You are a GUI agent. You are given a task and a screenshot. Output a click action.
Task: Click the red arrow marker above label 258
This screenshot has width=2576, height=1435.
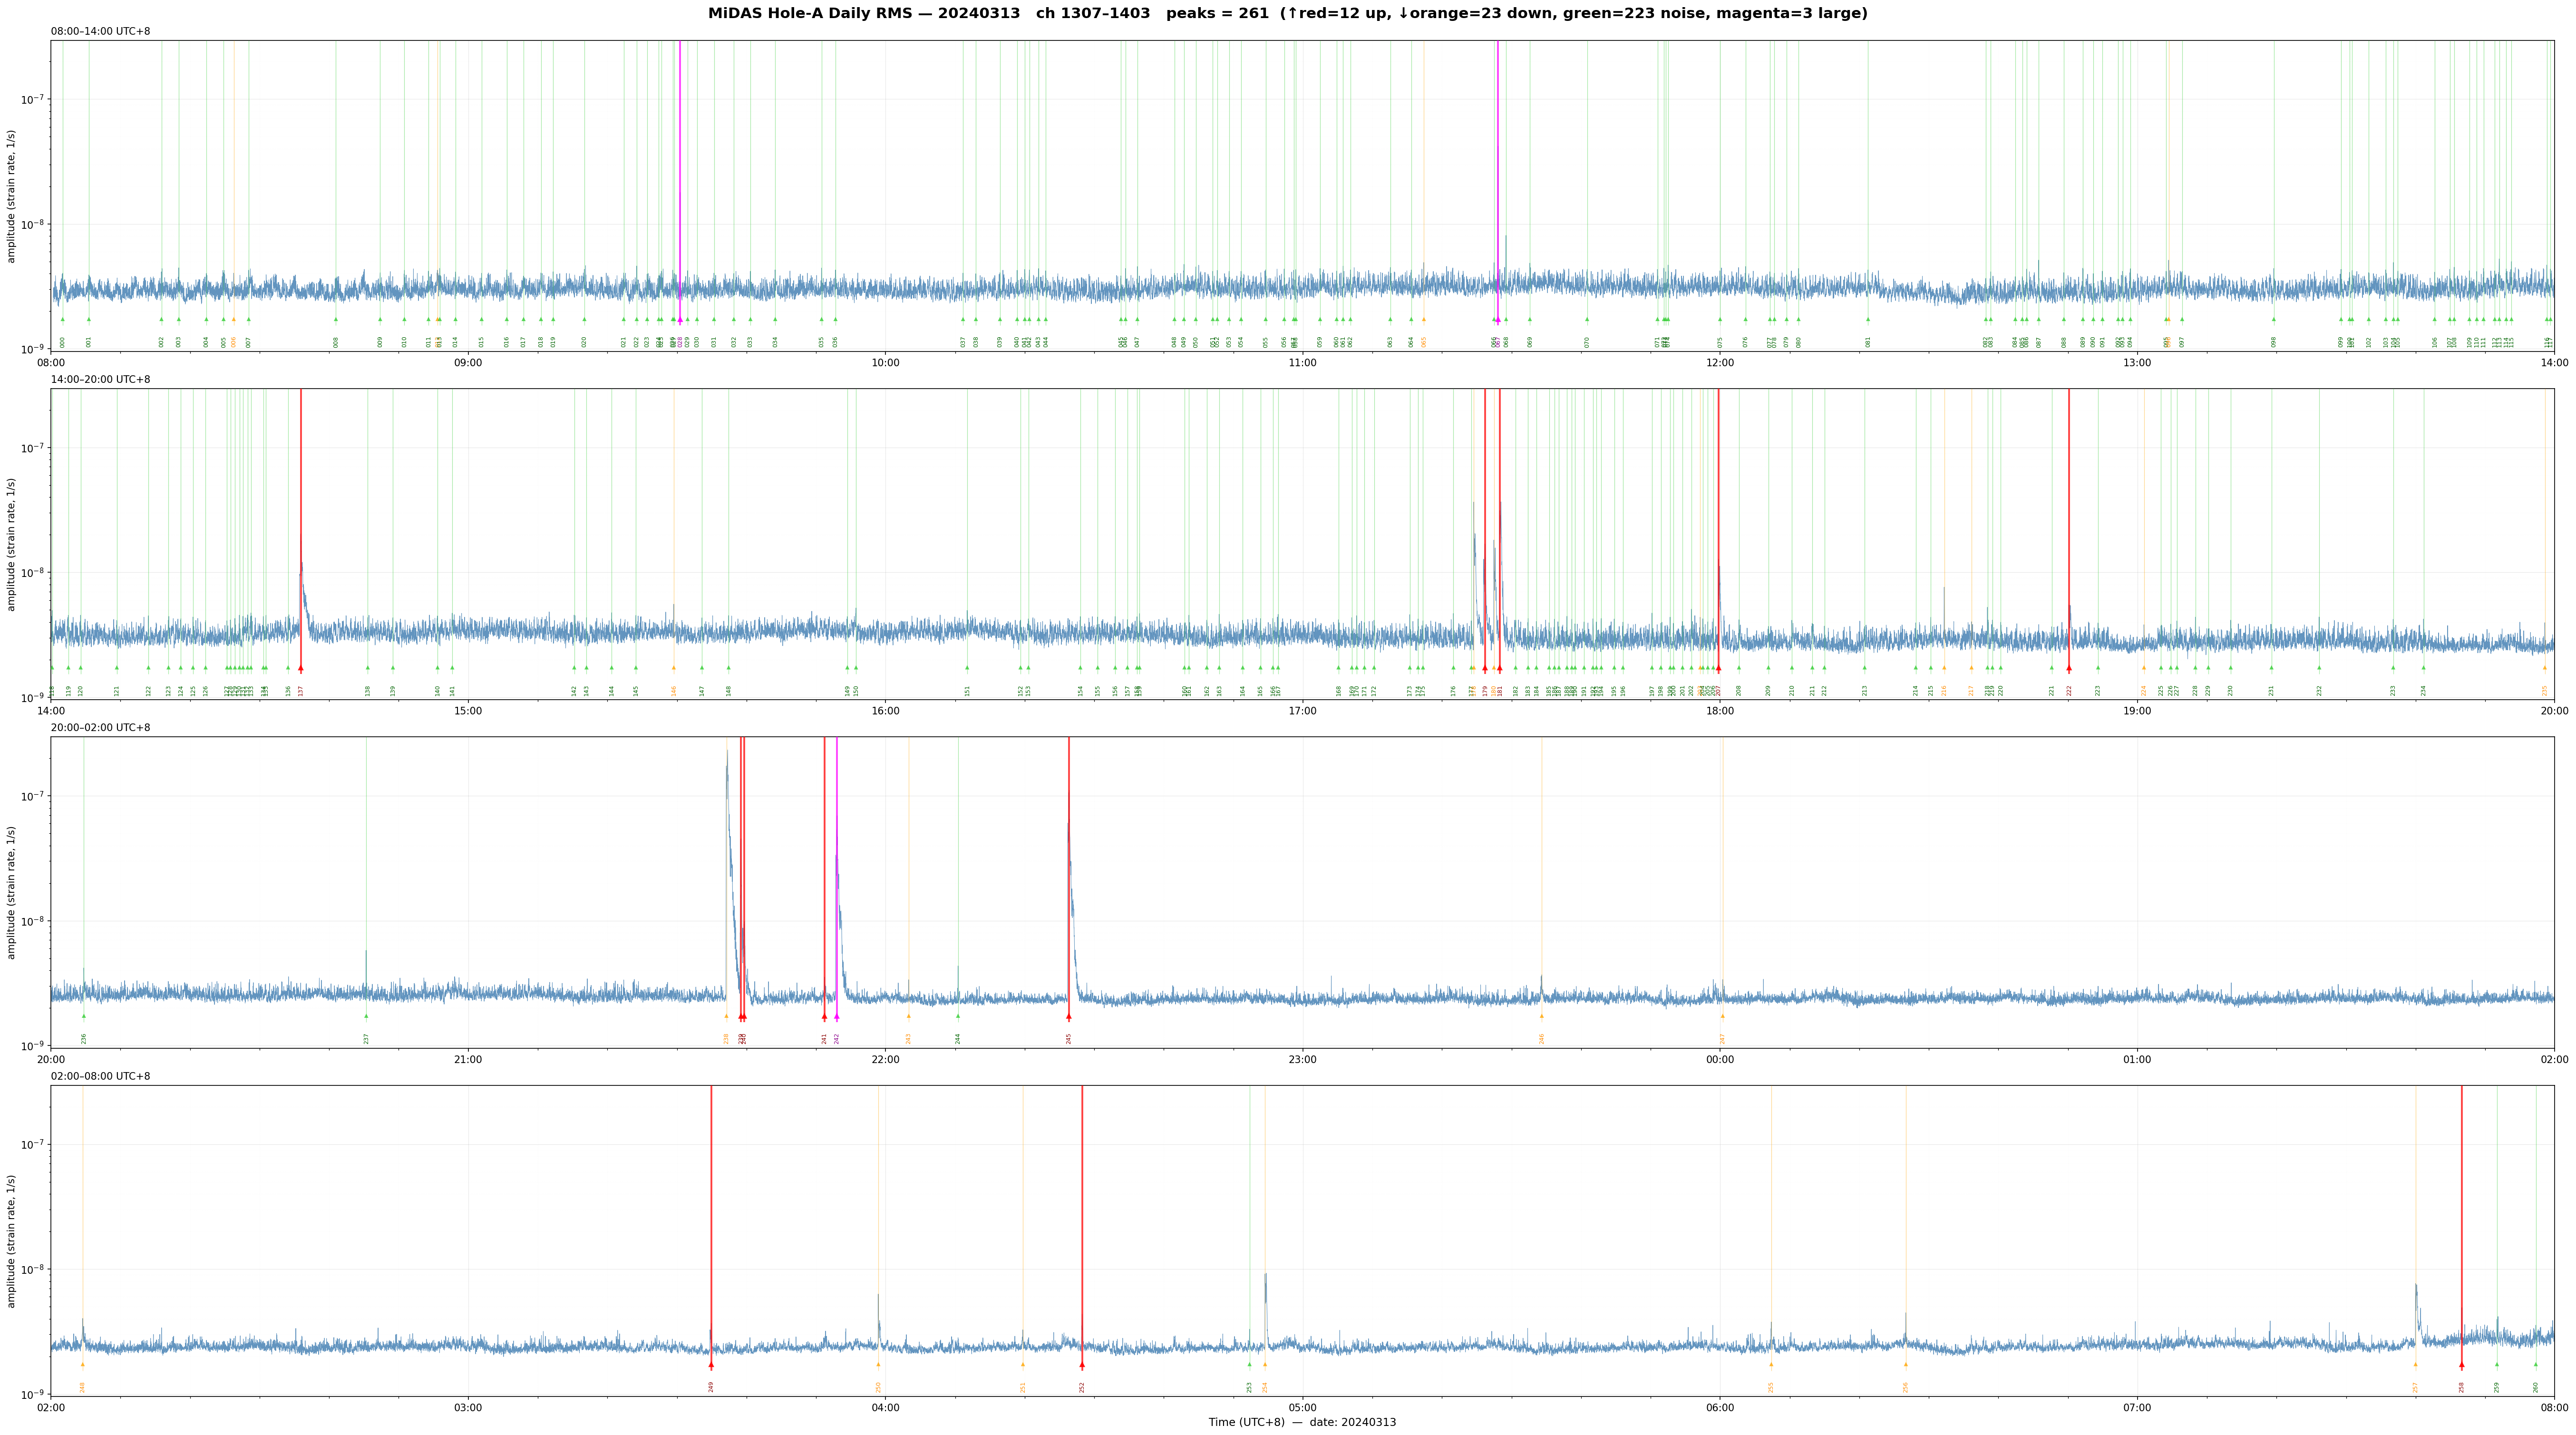(2462, 1365)
